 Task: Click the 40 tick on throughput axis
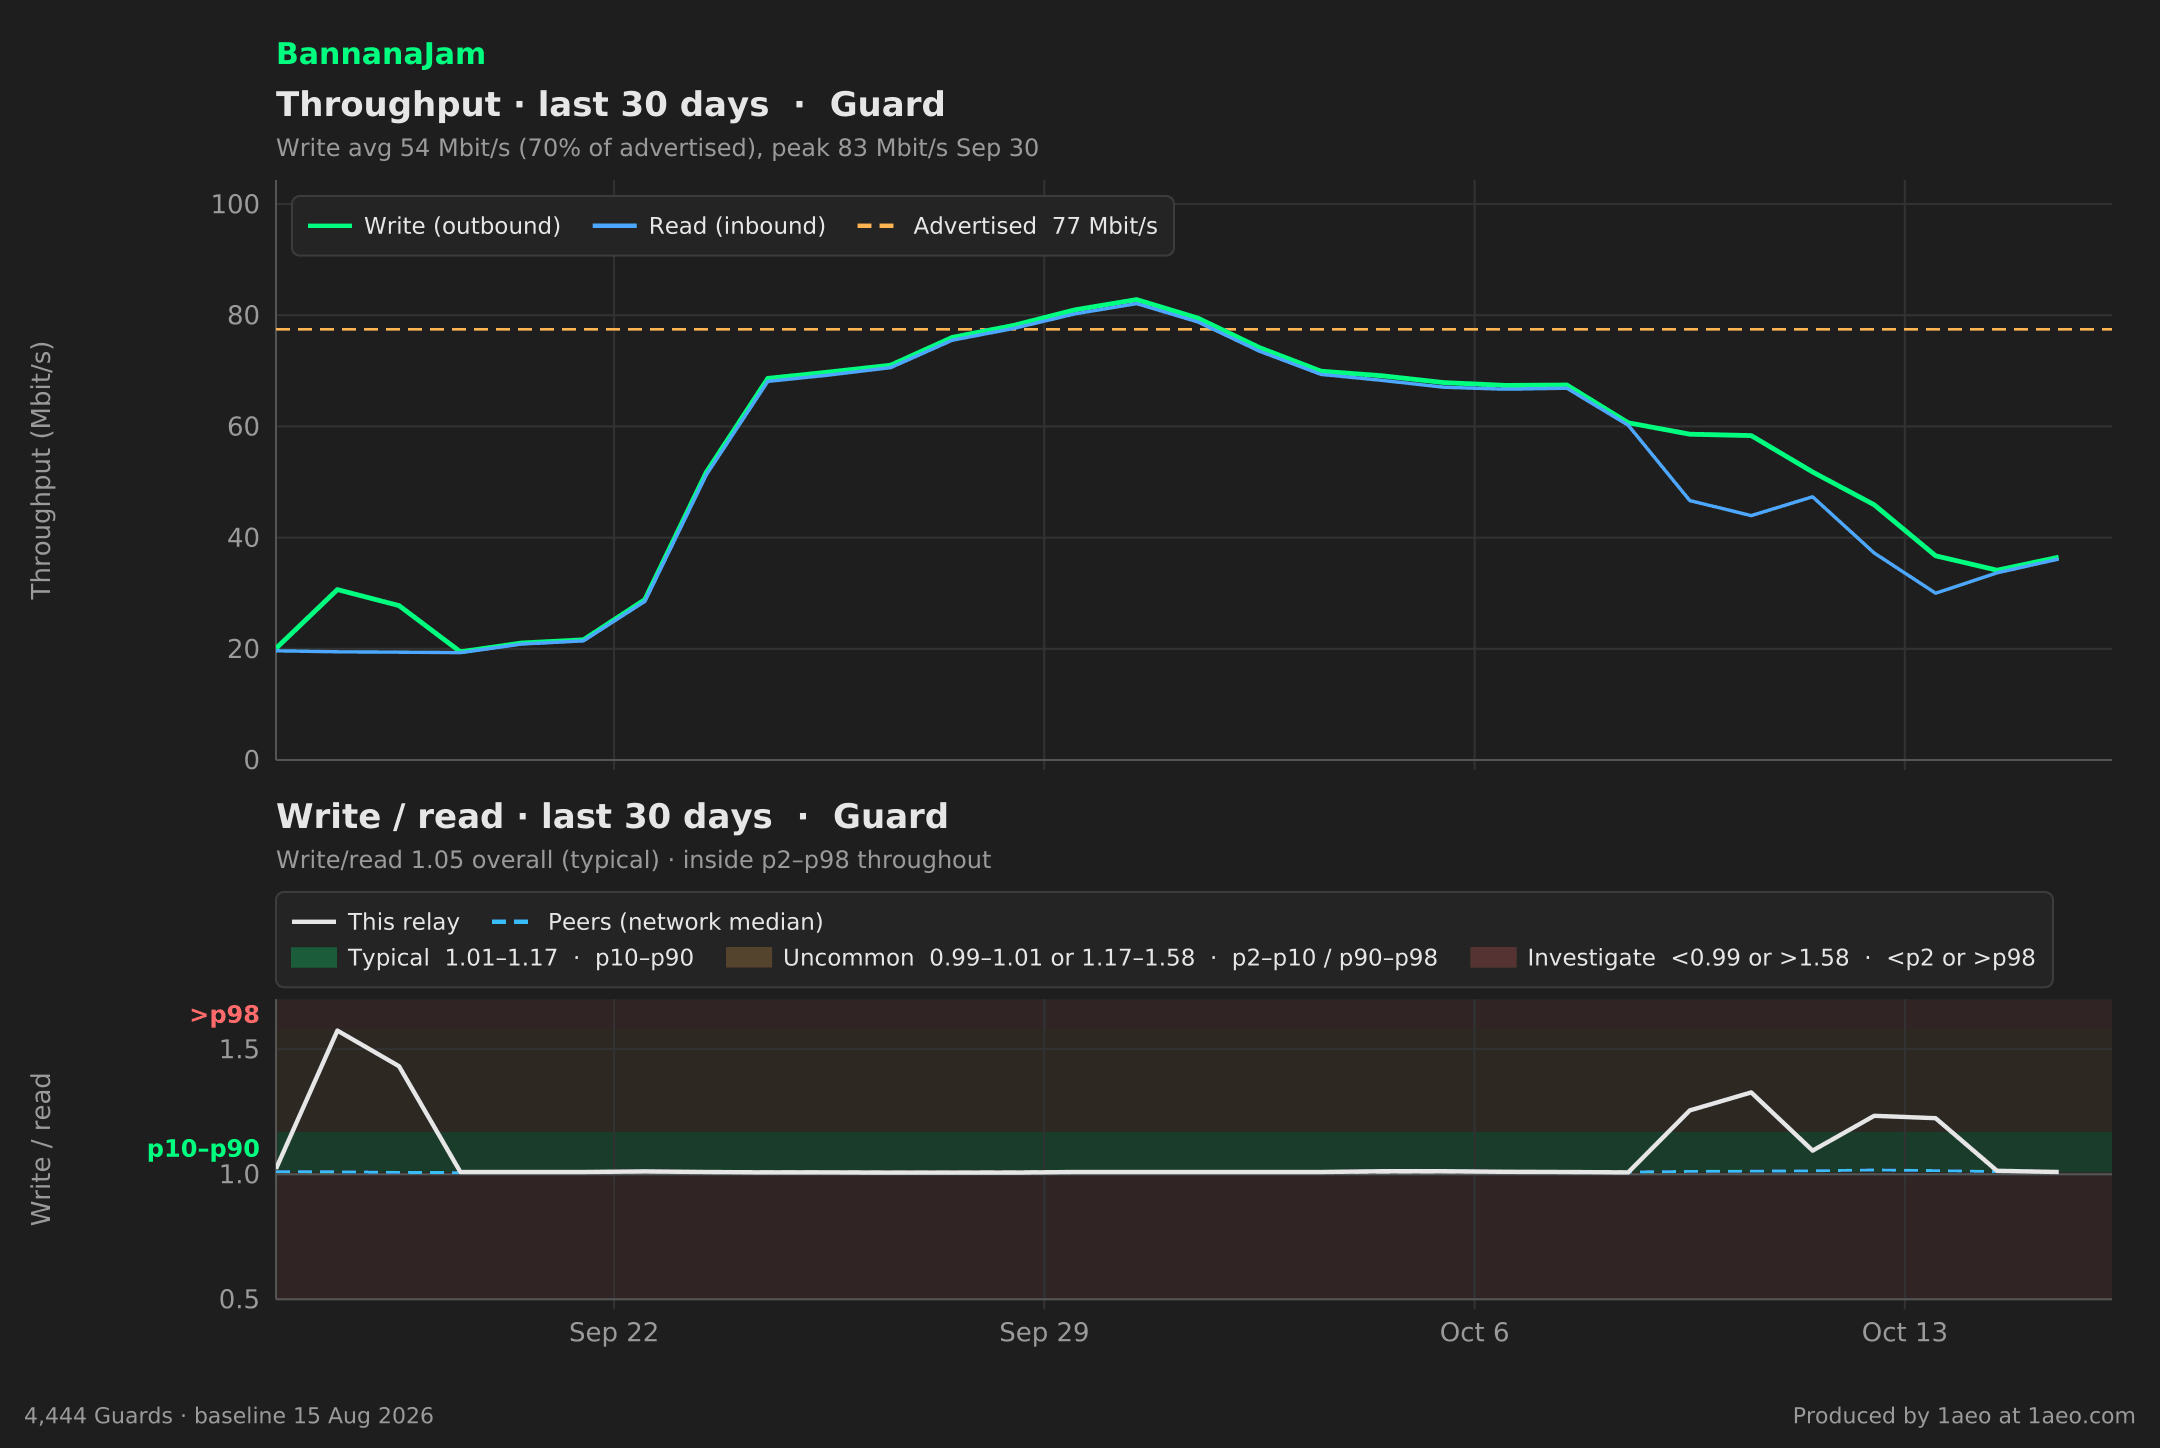click(x=243, y=538)
